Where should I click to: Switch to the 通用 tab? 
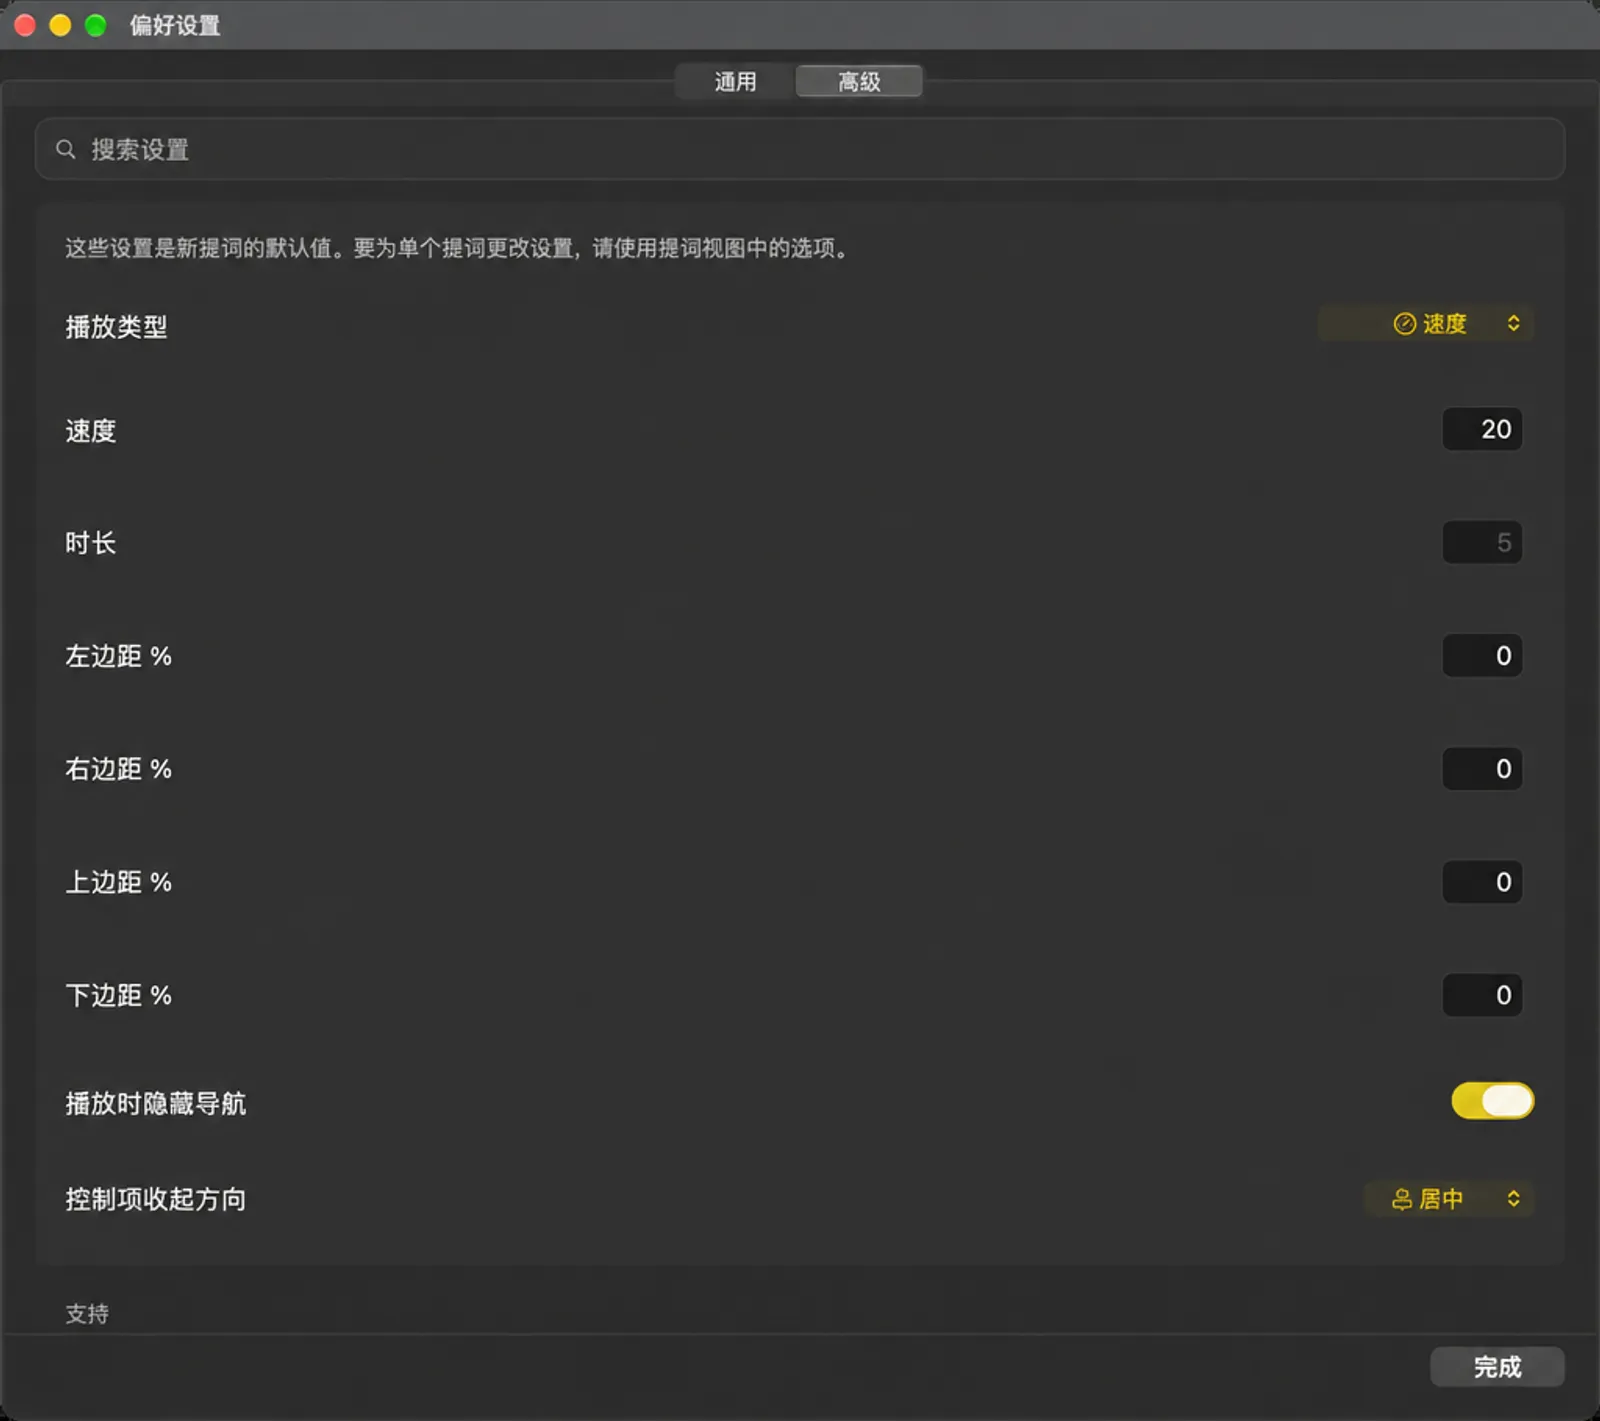[x=735, y=81]
